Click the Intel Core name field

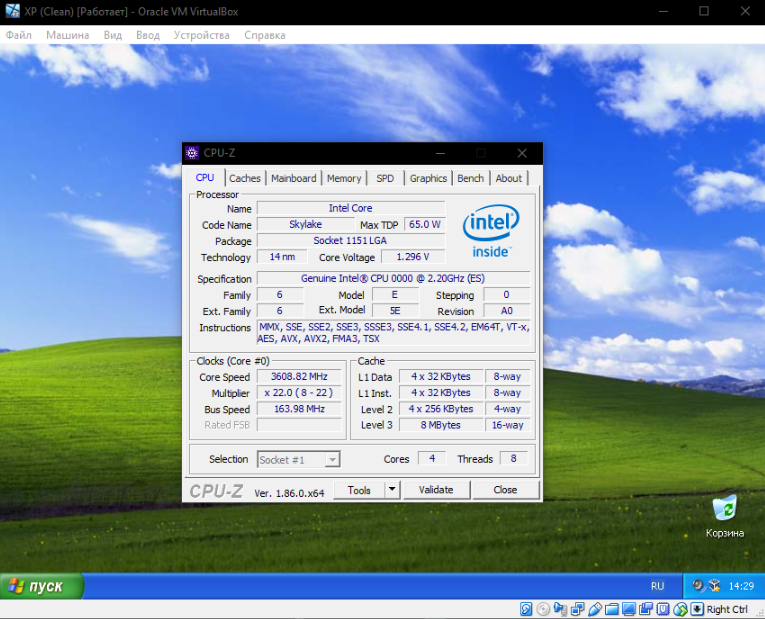[x=351, y=208]
